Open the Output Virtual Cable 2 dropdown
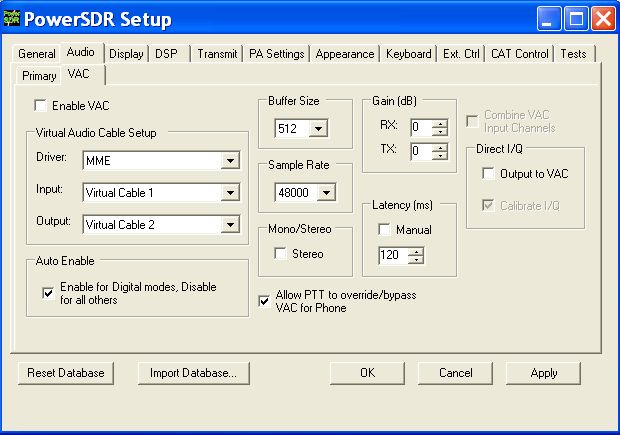Viewport: 620px width, 435px height. 231,225
